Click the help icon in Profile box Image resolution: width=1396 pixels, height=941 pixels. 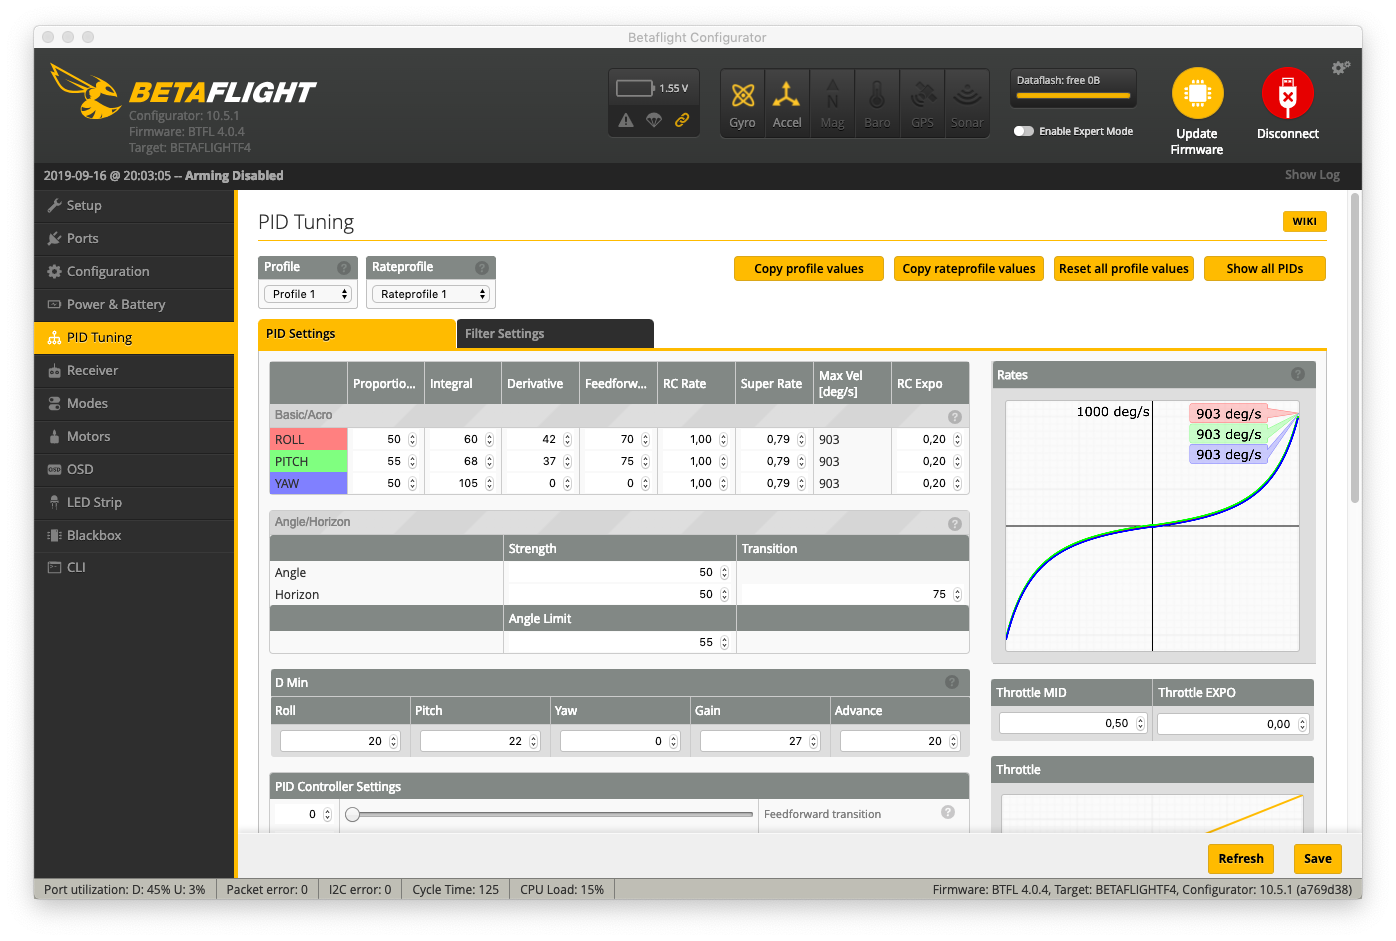pyautogui.click(x=343, y=268)
